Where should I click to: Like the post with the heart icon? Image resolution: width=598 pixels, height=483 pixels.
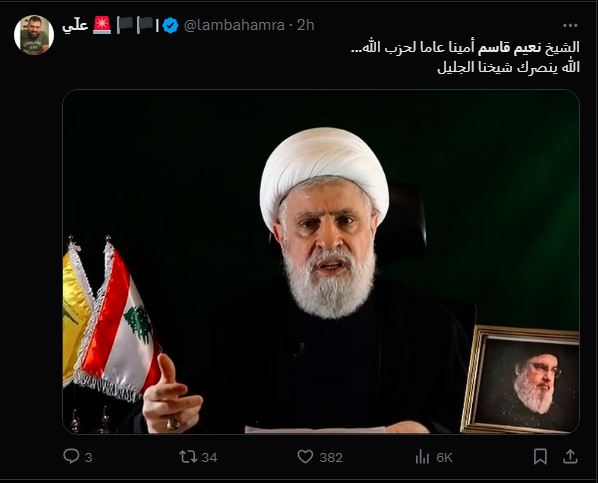pos(305,457)
